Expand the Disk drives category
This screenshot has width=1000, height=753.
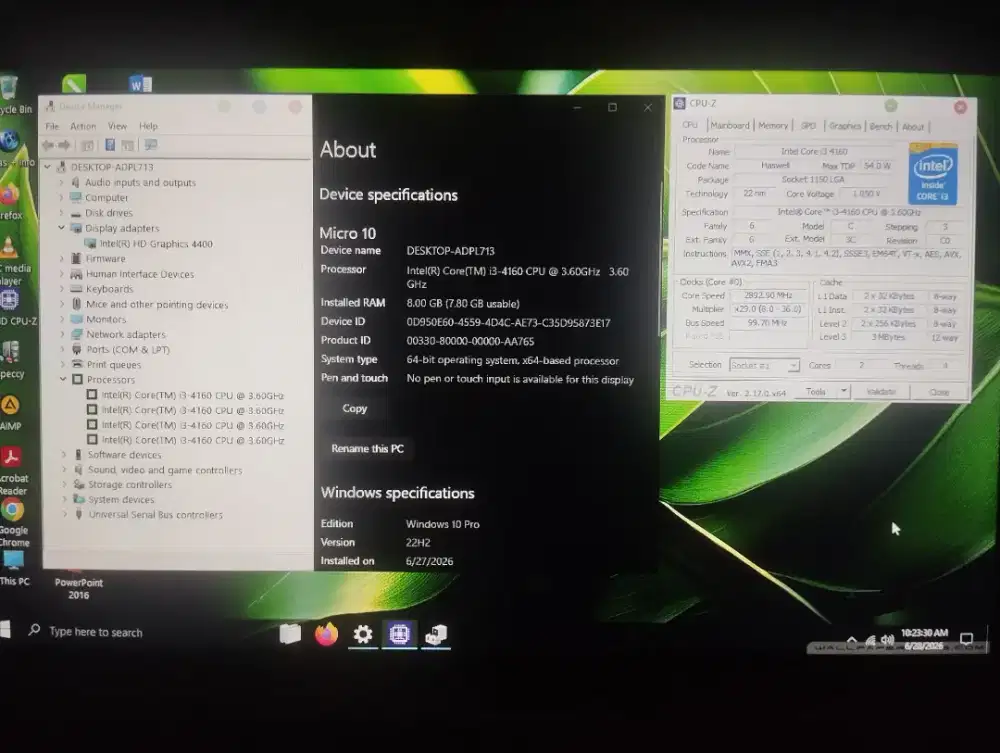62,213
